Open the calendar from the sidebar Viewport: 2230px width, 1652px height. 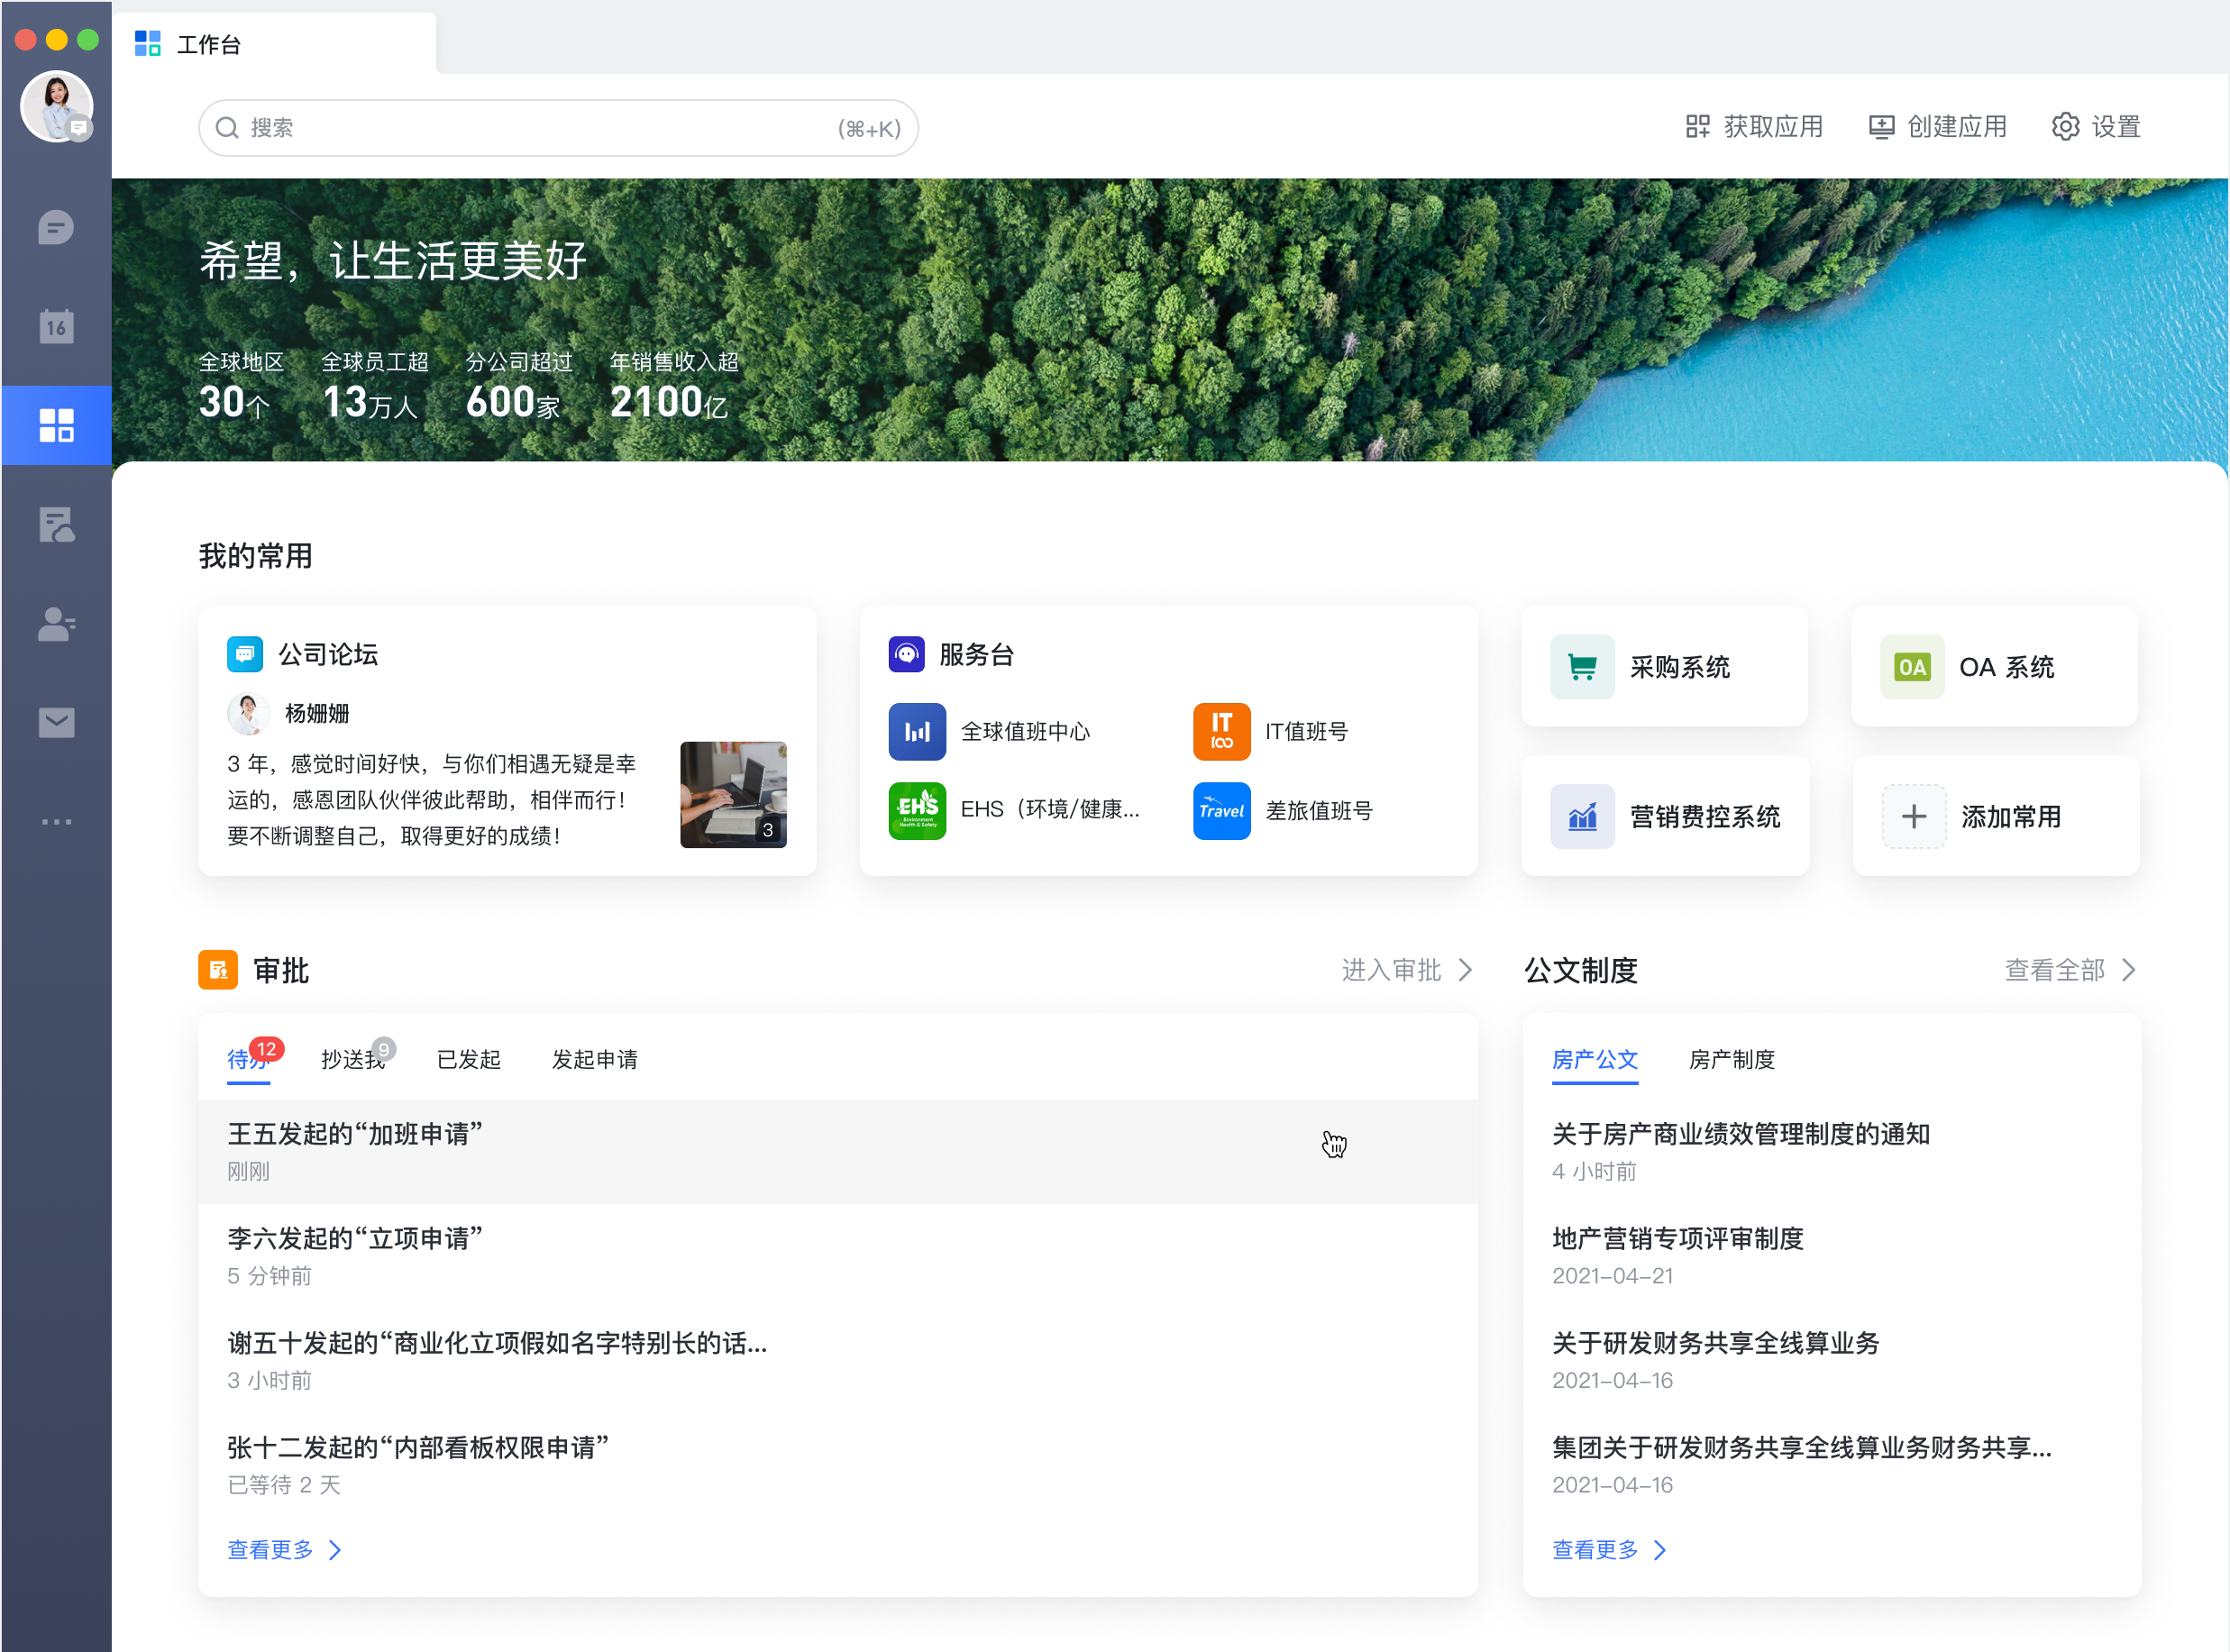pyautogui.click(x=57, y=325)
